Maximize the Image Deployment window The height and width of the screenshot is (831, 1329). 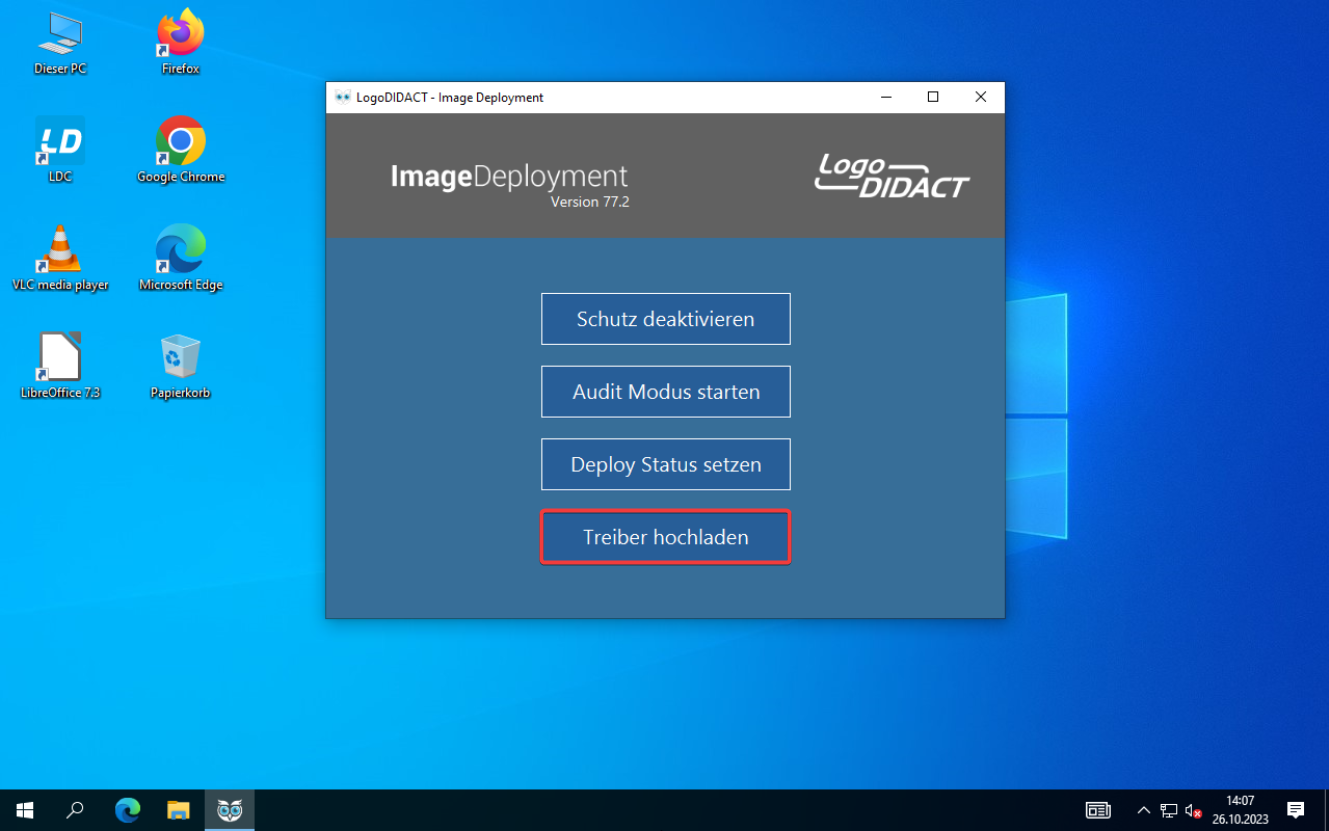(x=933, y=97)
